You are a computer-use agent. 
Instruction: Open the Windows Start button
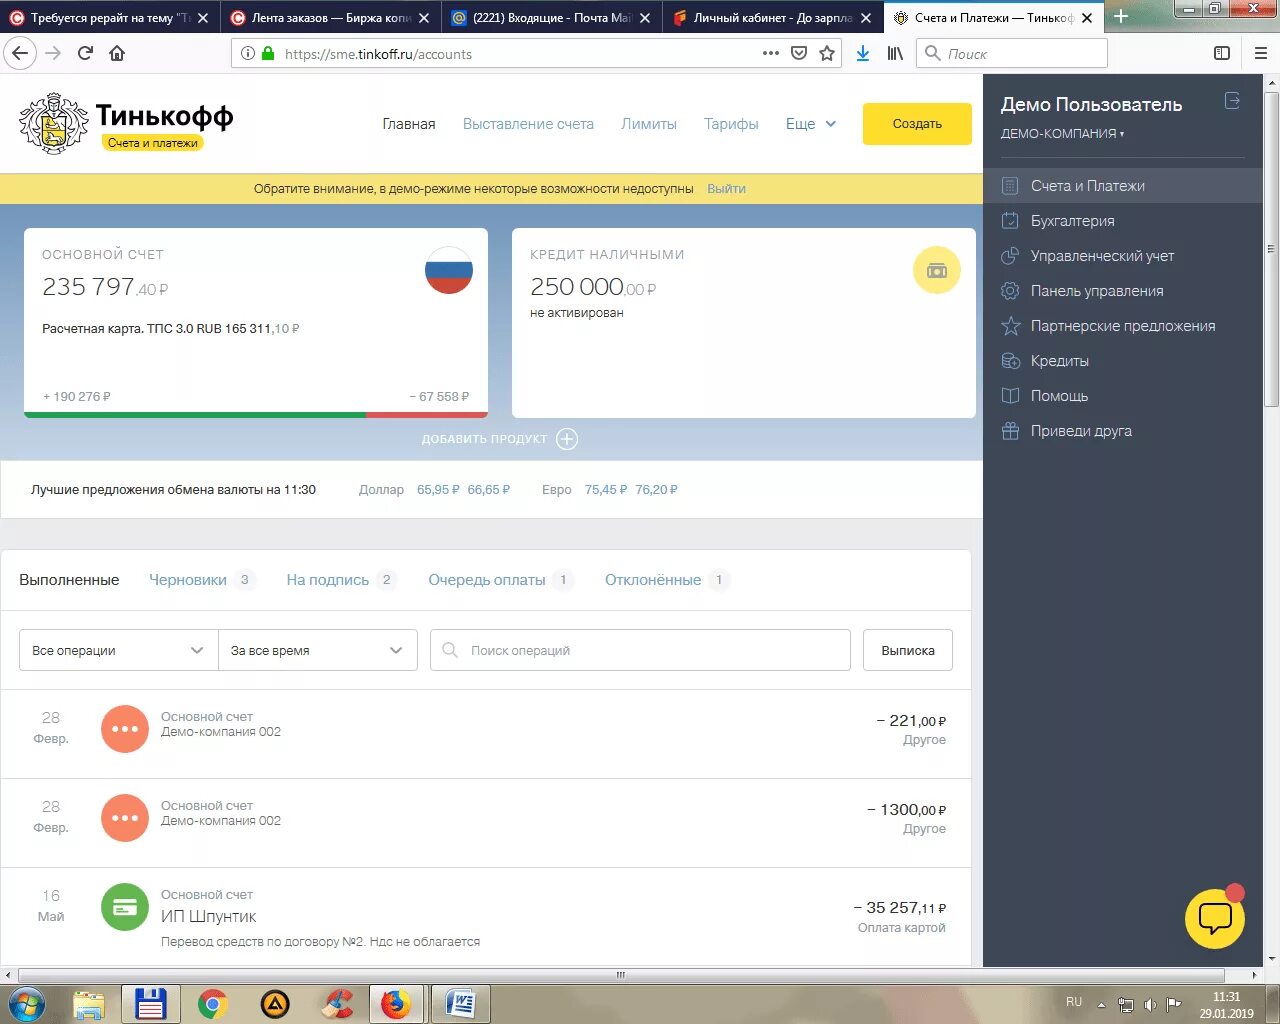coord(27,1003)
